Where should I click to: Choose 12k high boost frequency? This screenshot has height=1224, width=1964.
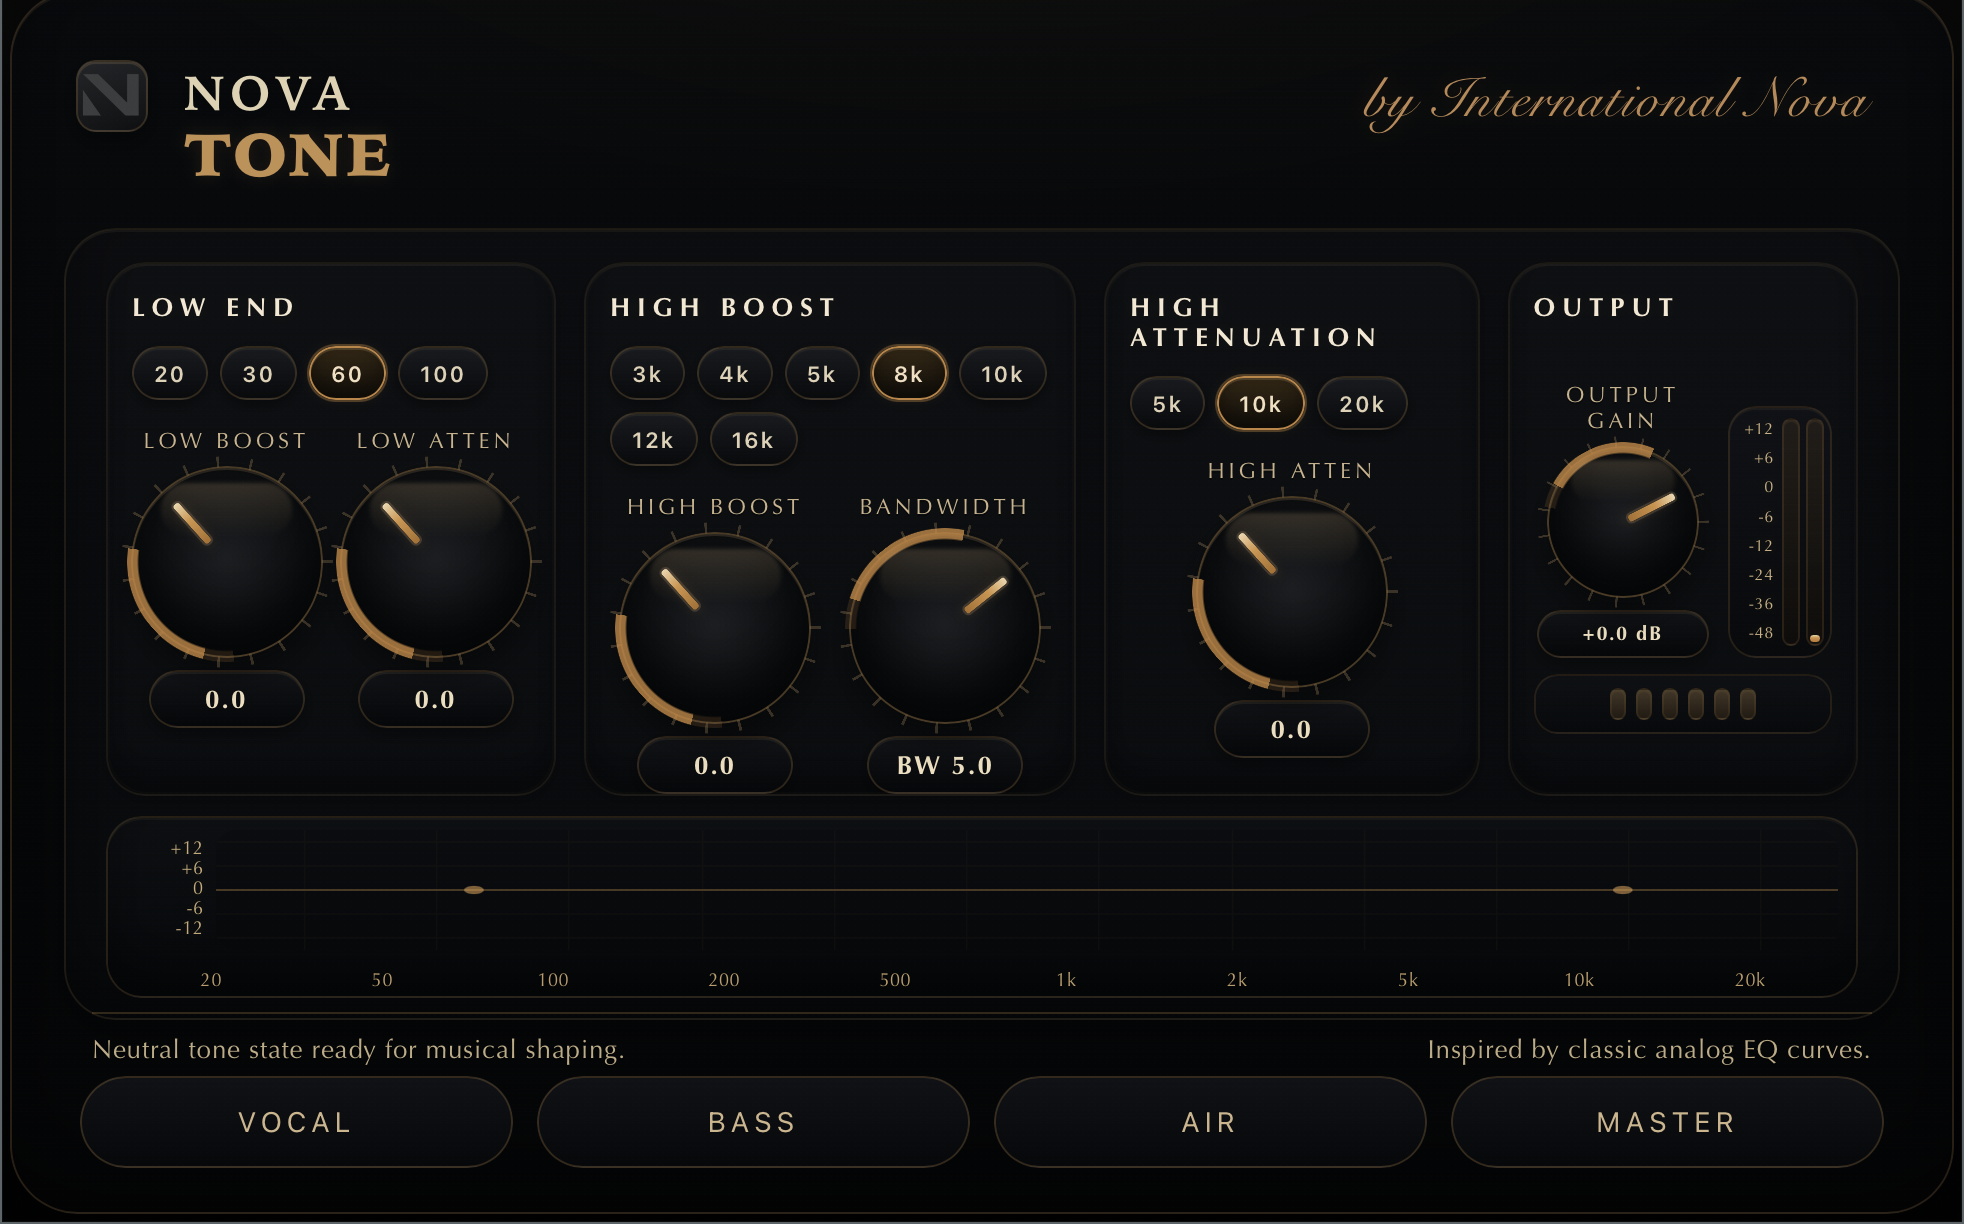coord(653,440)
